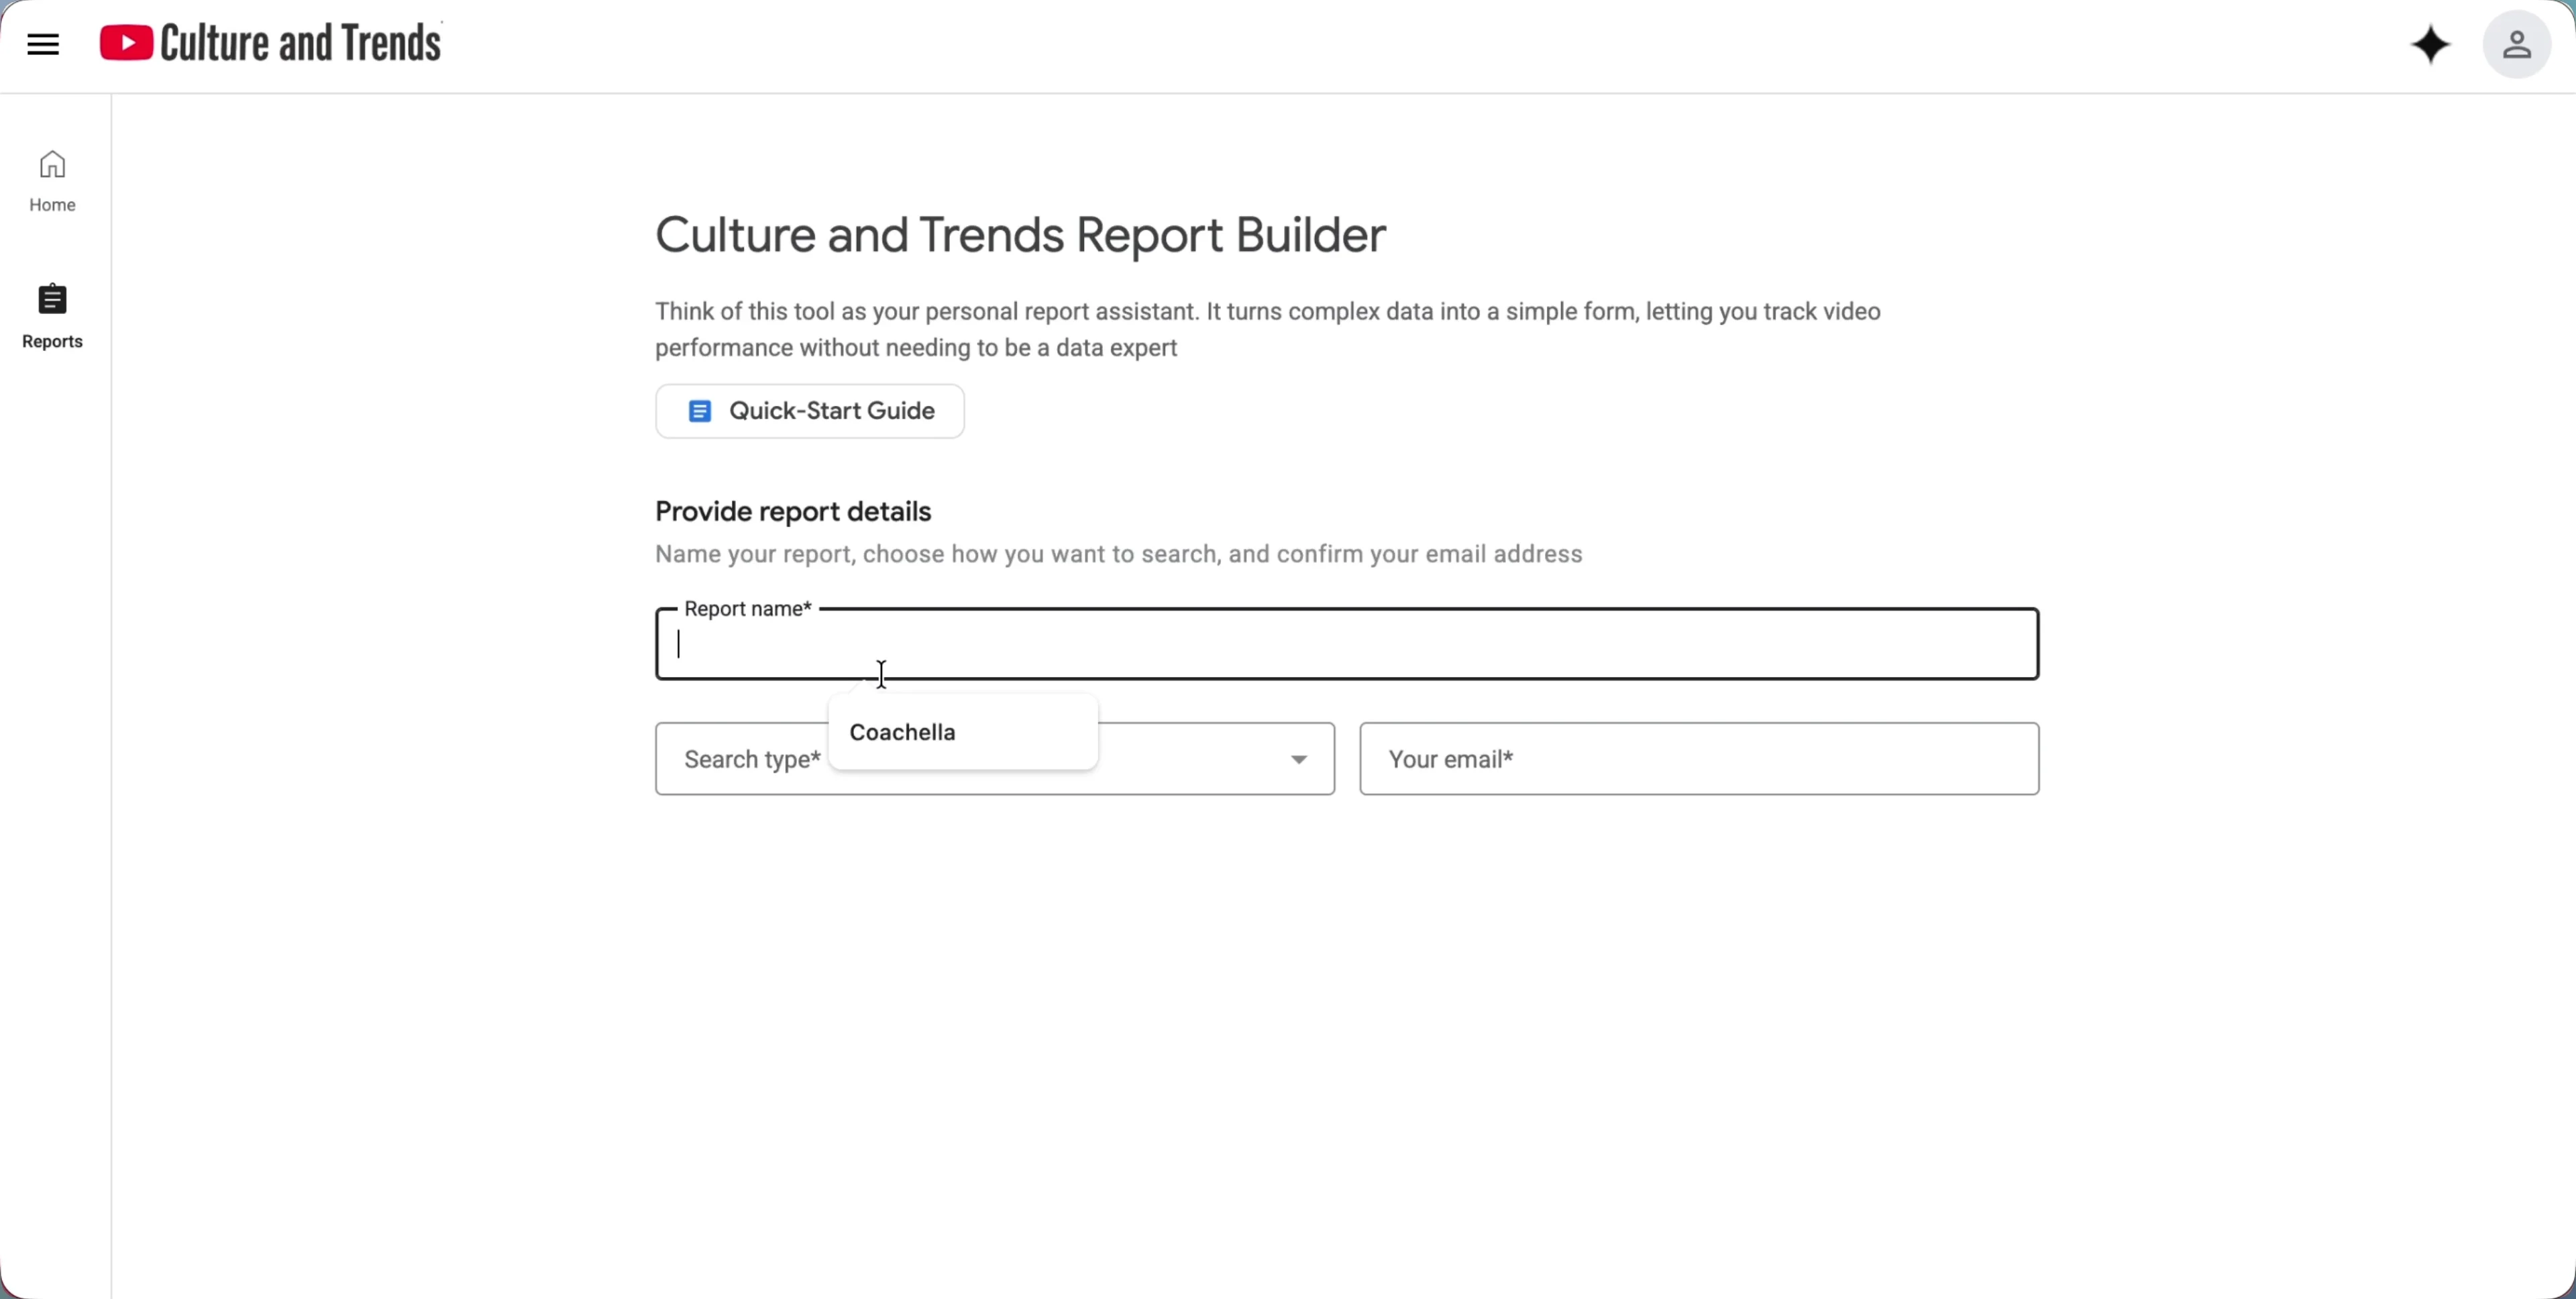The height and width of the screenshot is (1299, 2576).
Task: Open the hamburger menu icon
Action: point(43,44)
